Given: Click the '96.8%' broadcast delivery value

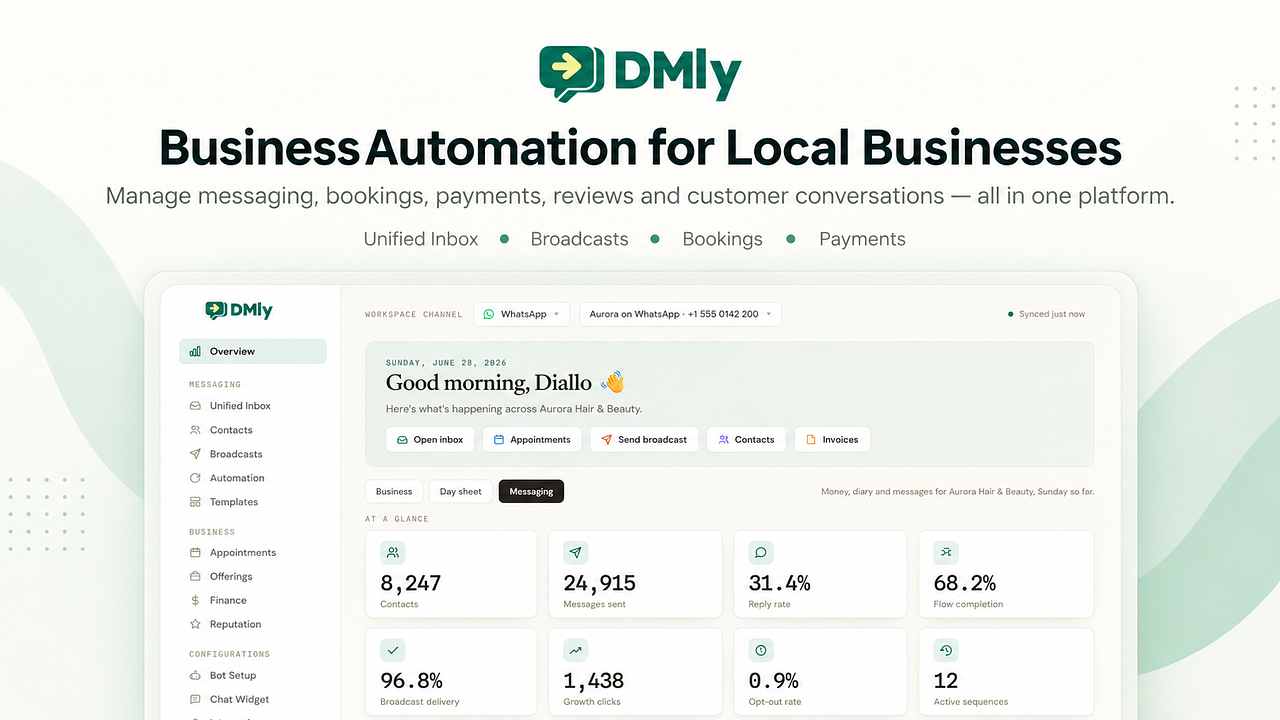Looking at the screenshot, I should 412,681.
